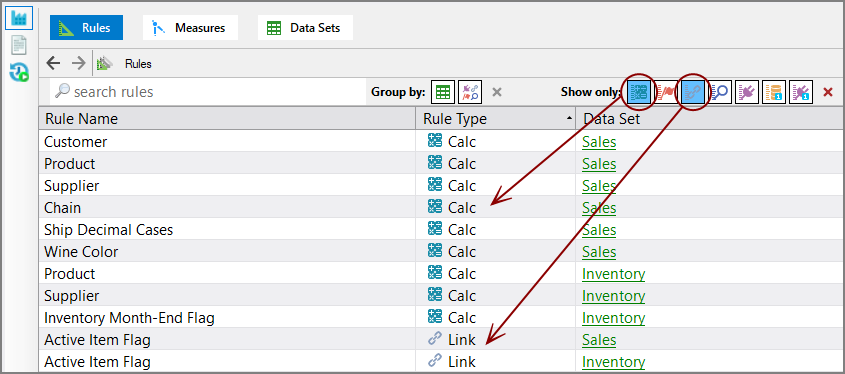This screenshot has width=845, height=374.
Task: Clear the Group by gray X
Action: (497, 92)
